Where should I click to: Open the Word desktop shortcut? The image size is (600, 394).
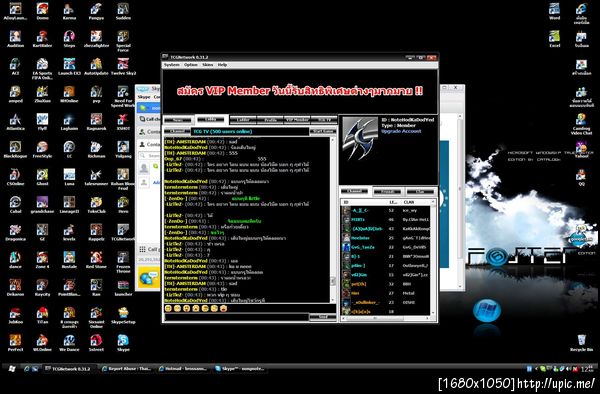coord(554,11)
